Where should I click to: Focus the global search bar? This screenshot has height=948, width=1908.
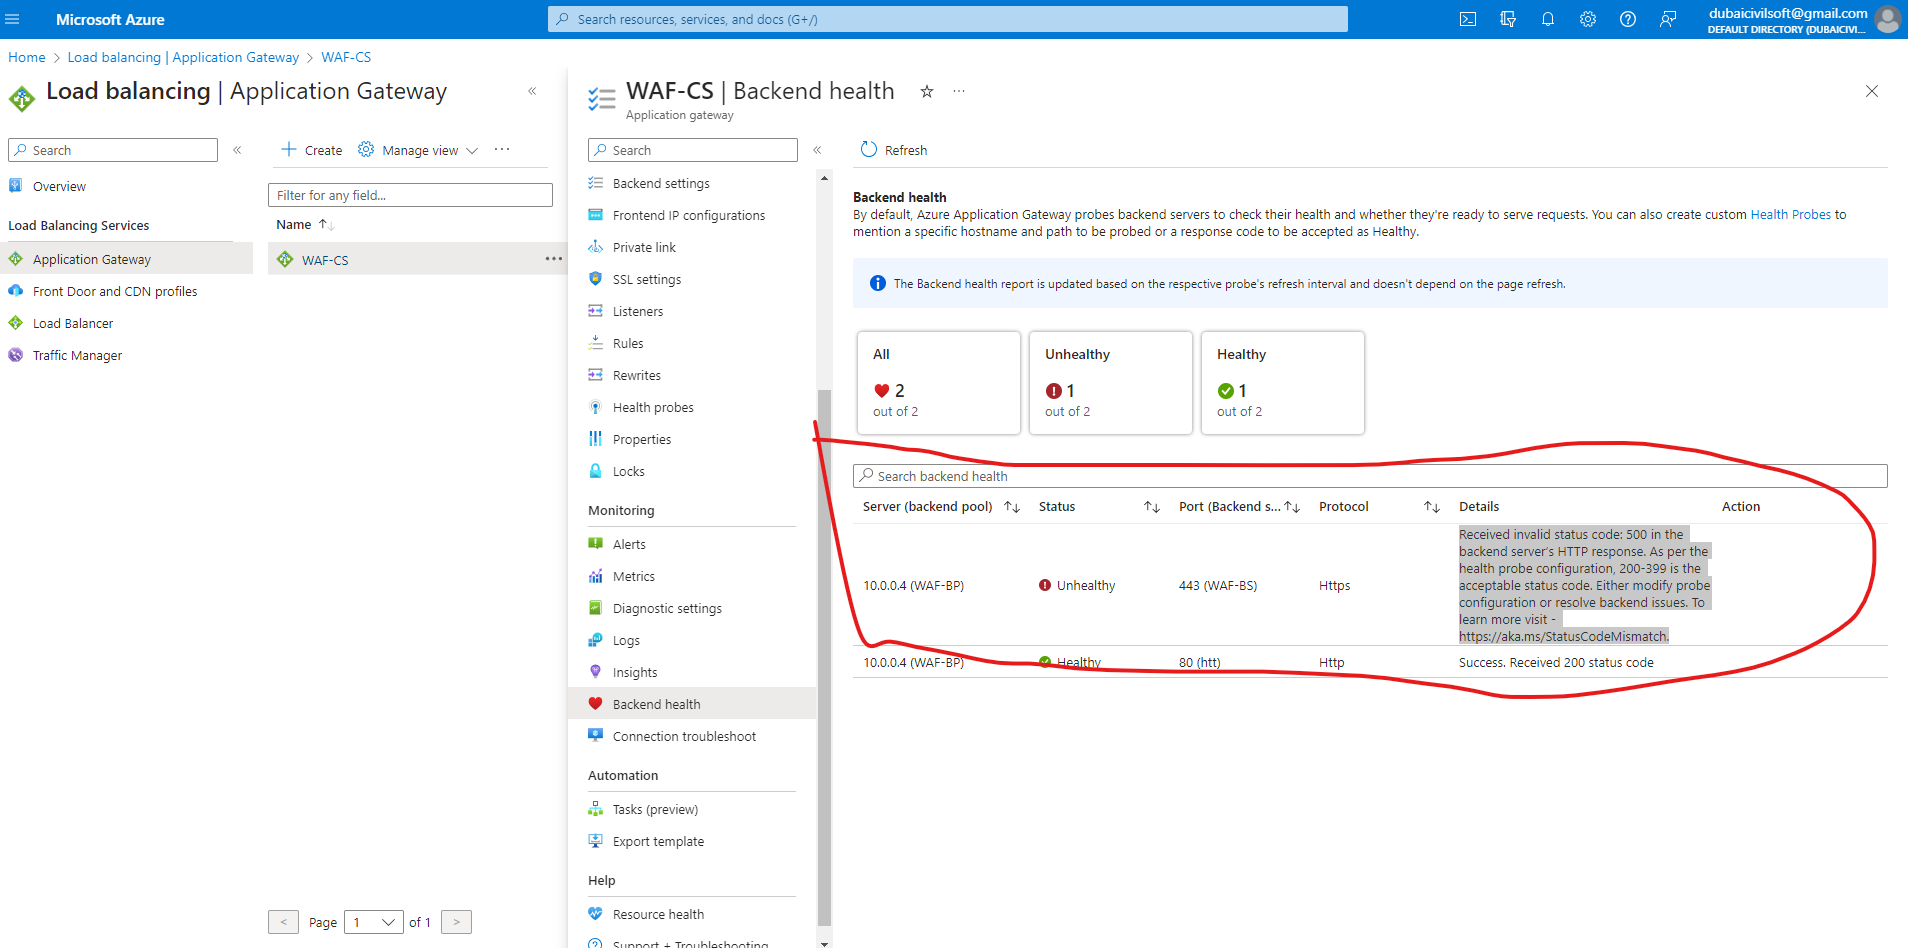click(x=947, y=19)
